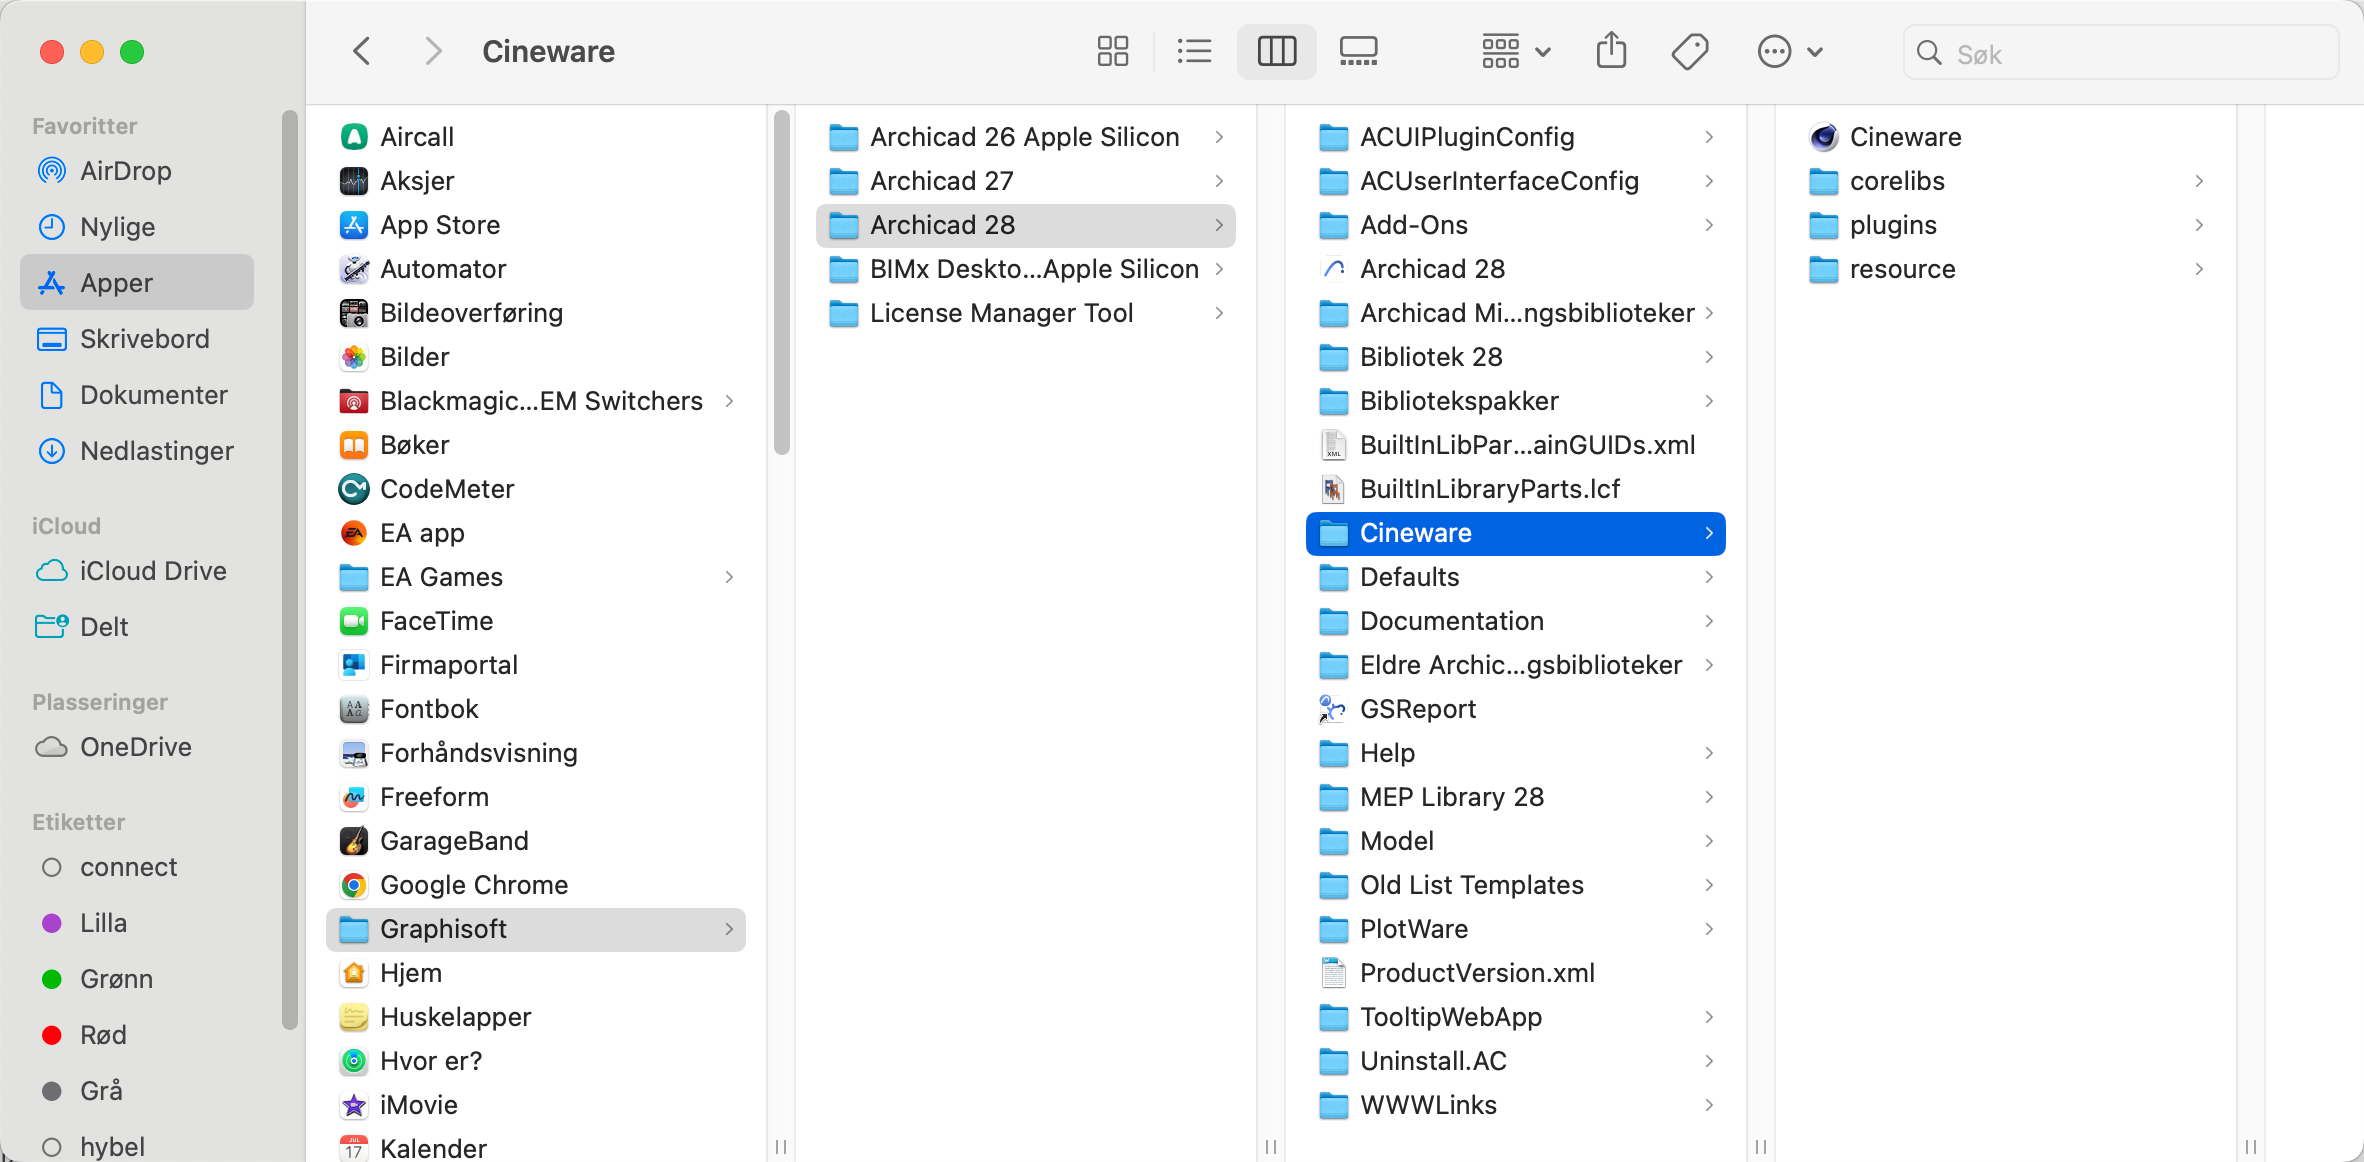The image size is (2364, 1162).
Task: Select the CodeMeter app icon
Action: pos(354,489)
